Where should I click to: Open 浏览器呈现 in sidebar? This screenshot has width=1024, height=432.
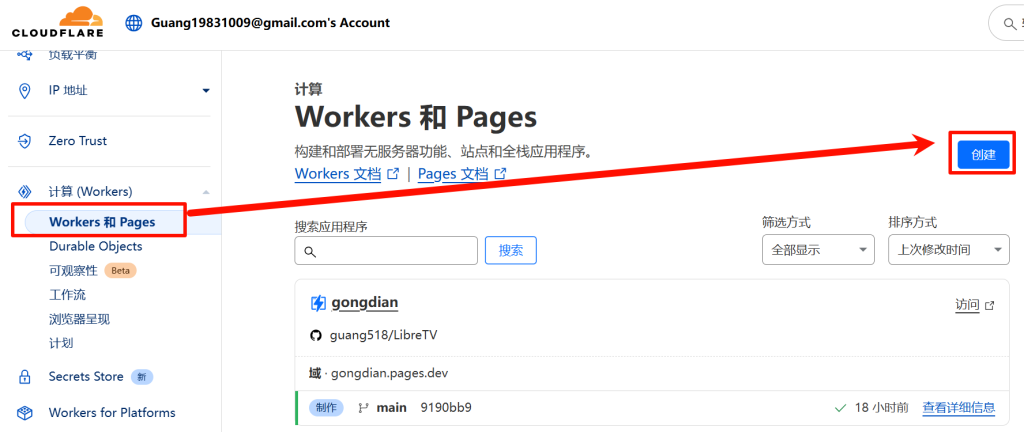(79, 319)
